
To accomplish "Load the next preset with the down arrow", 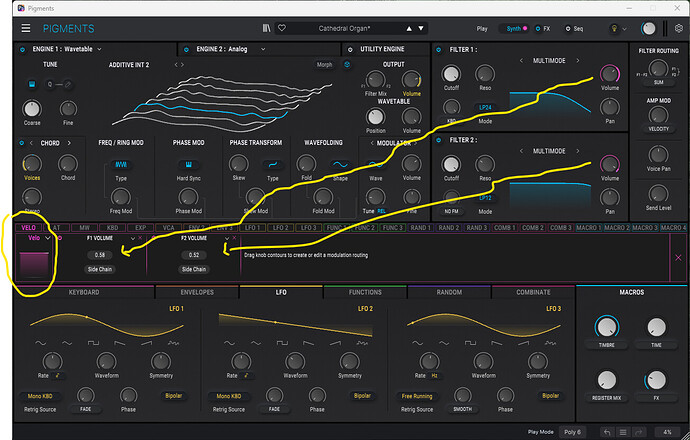I will [x=421, y=29].
